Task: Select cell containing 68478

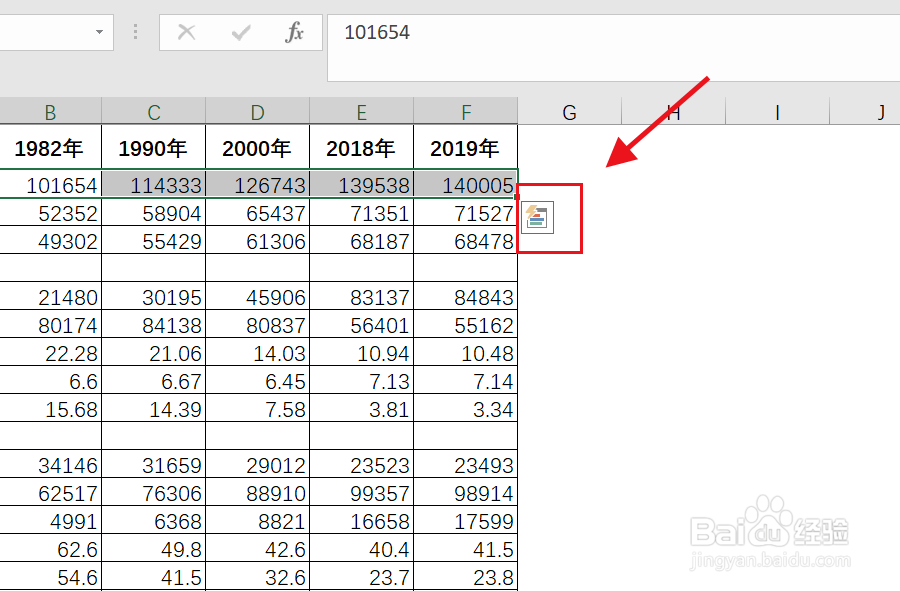Action: tap(465, 240)
